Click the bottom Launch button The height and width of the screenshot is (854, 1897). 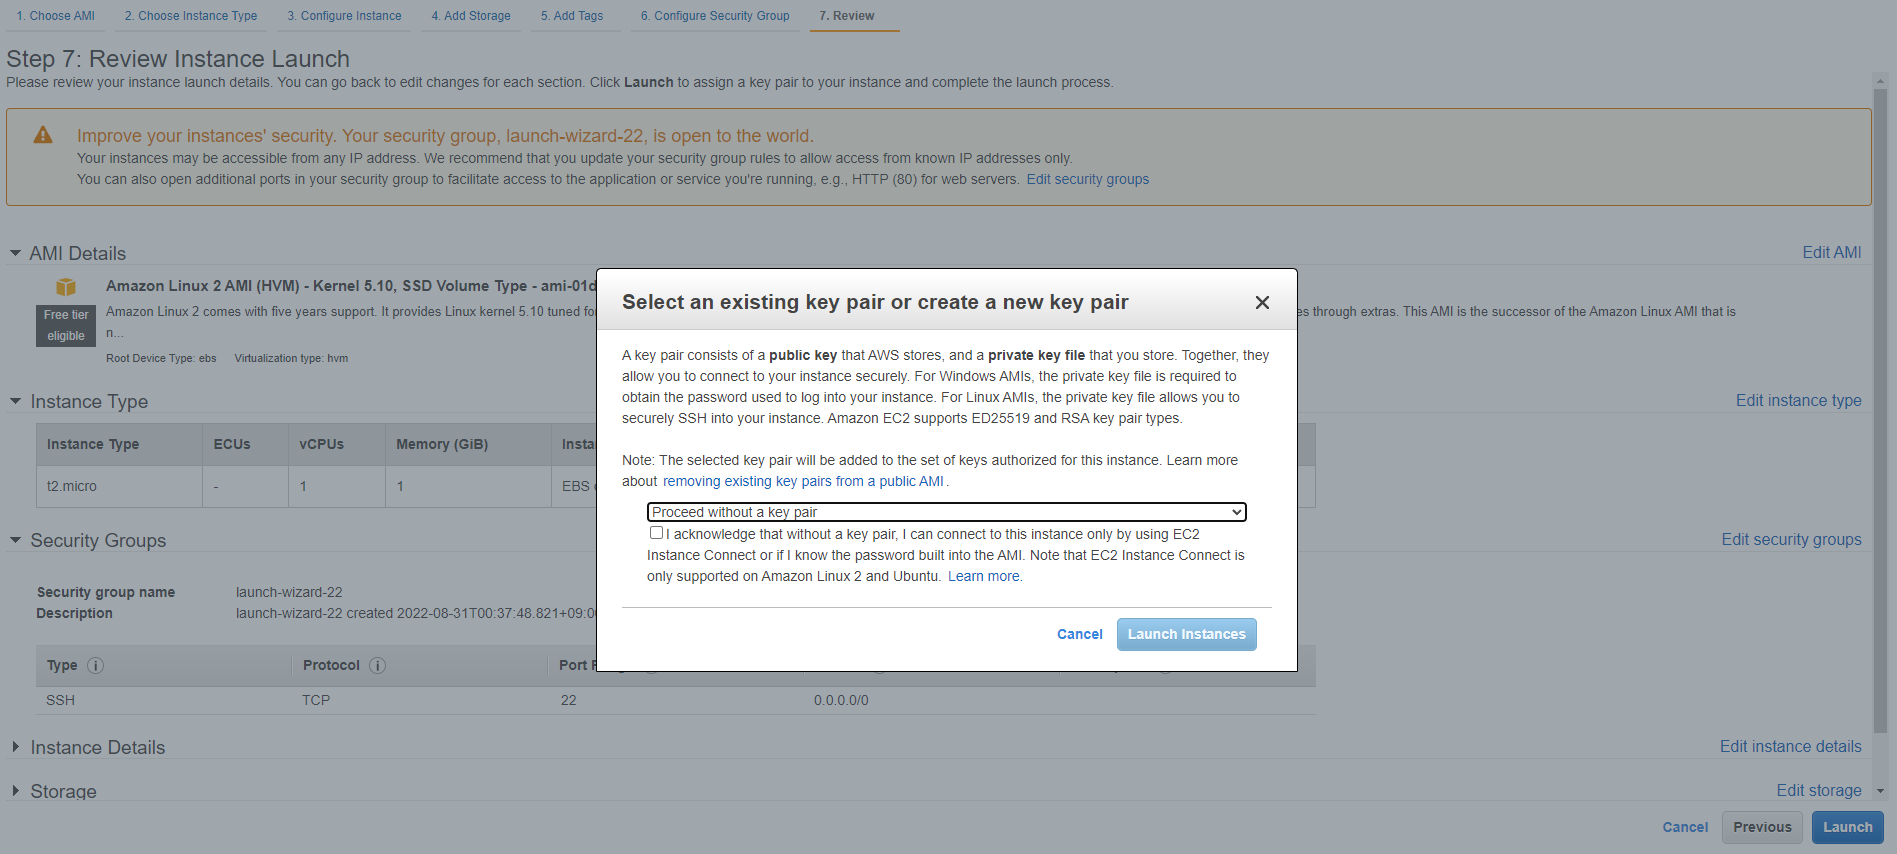1848,827
